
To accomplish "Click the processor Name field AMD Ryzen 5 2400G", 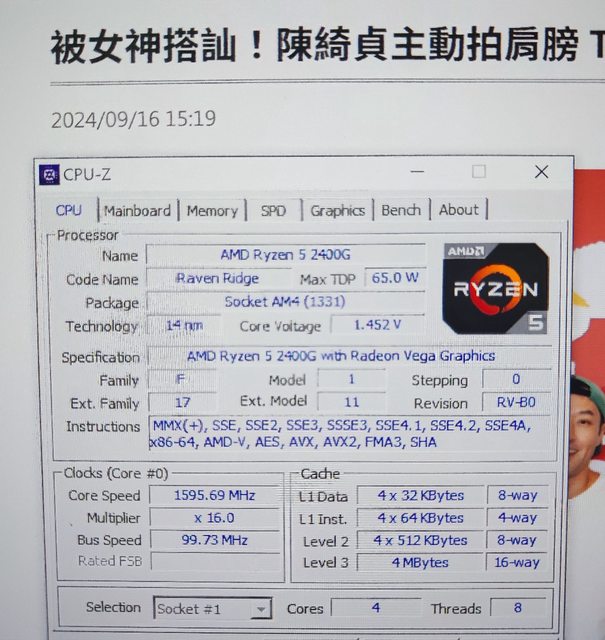I will click(x=285, y=255).
